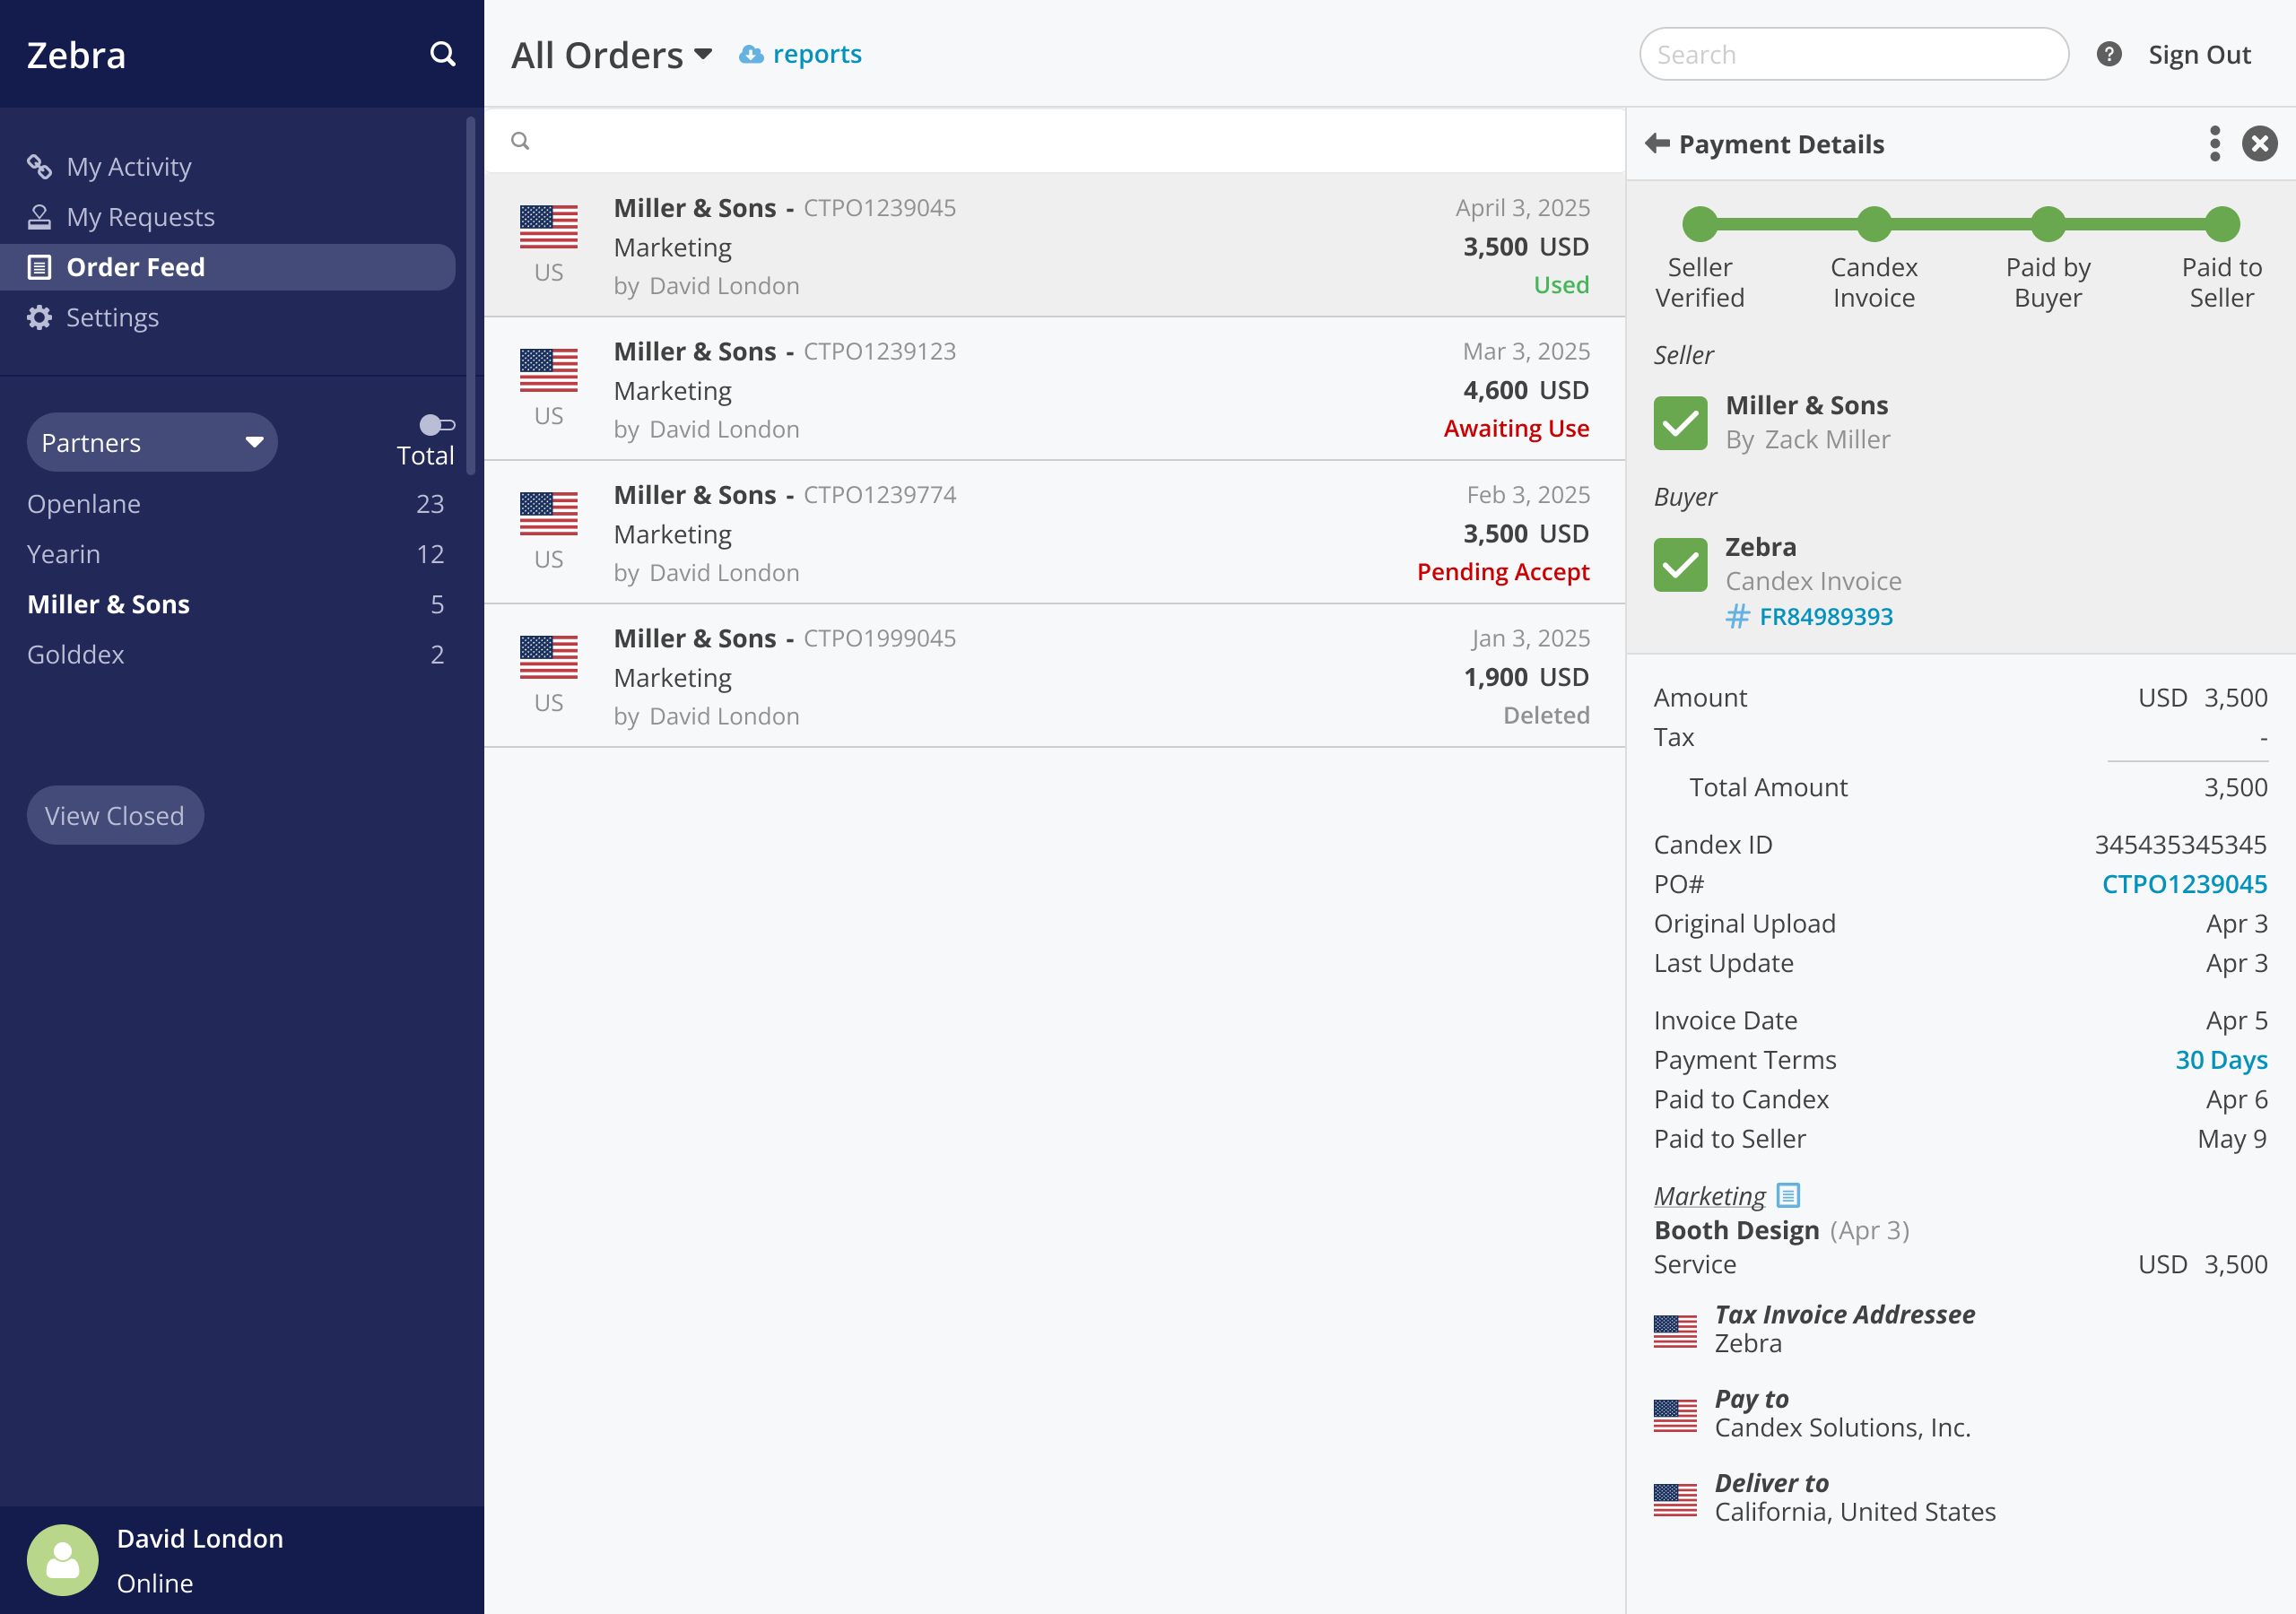Viewport: 2296px width, 1614px height.
Task: Go to My Activity in the sidebar
Action: (128, 167)
